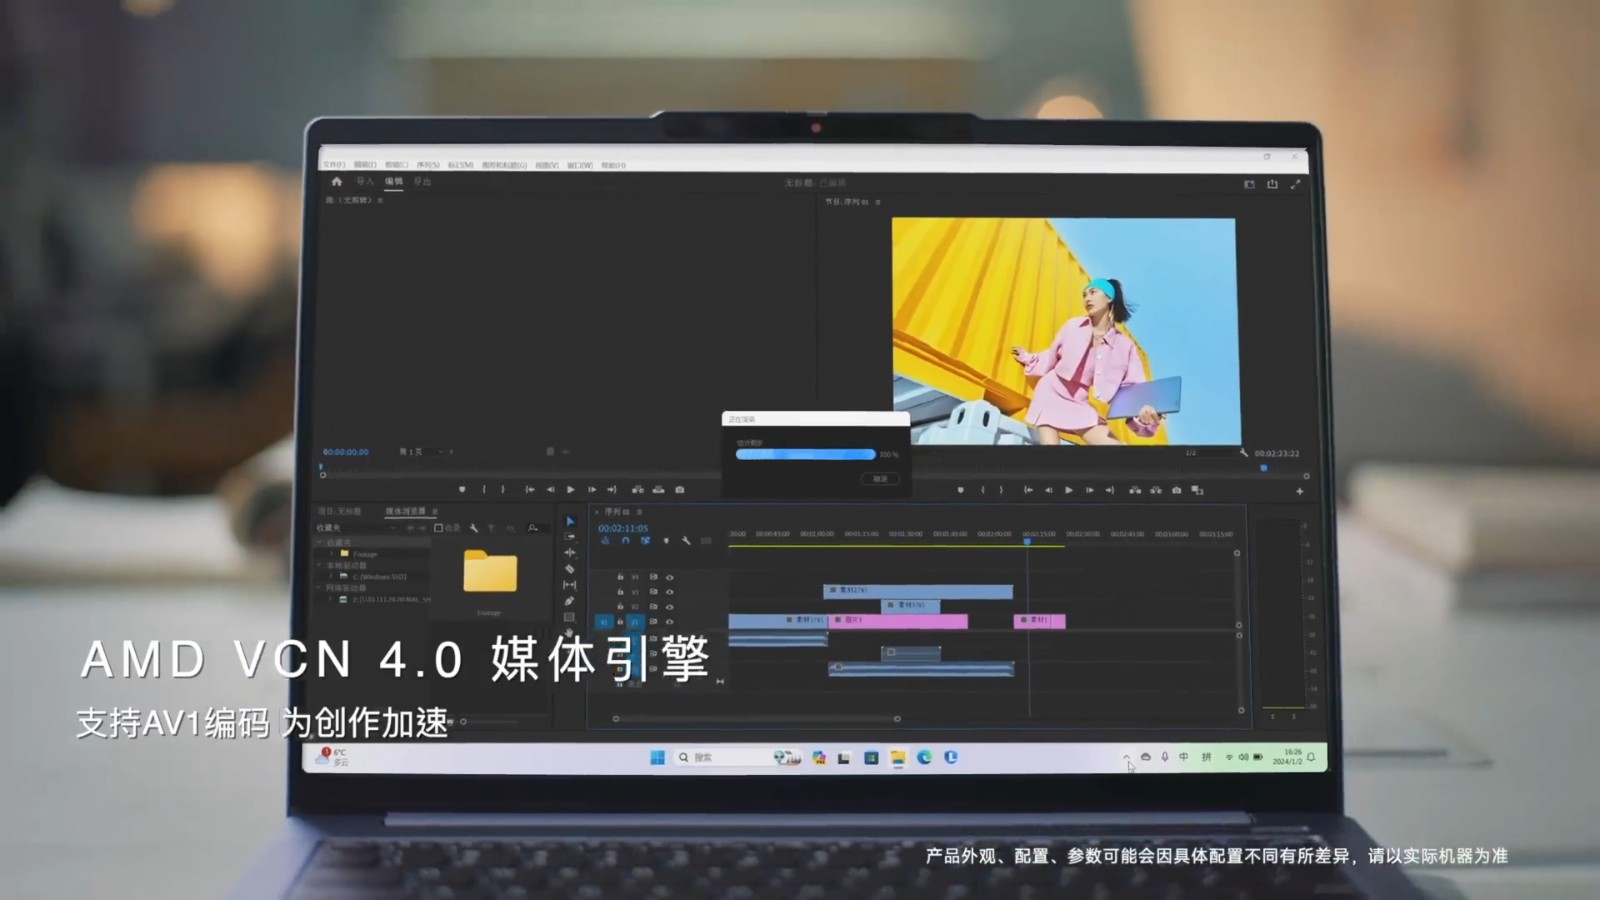Select the Razor tool
Image resolution: width=1600 pixels, height=900 pixels.
click(570, 569)
